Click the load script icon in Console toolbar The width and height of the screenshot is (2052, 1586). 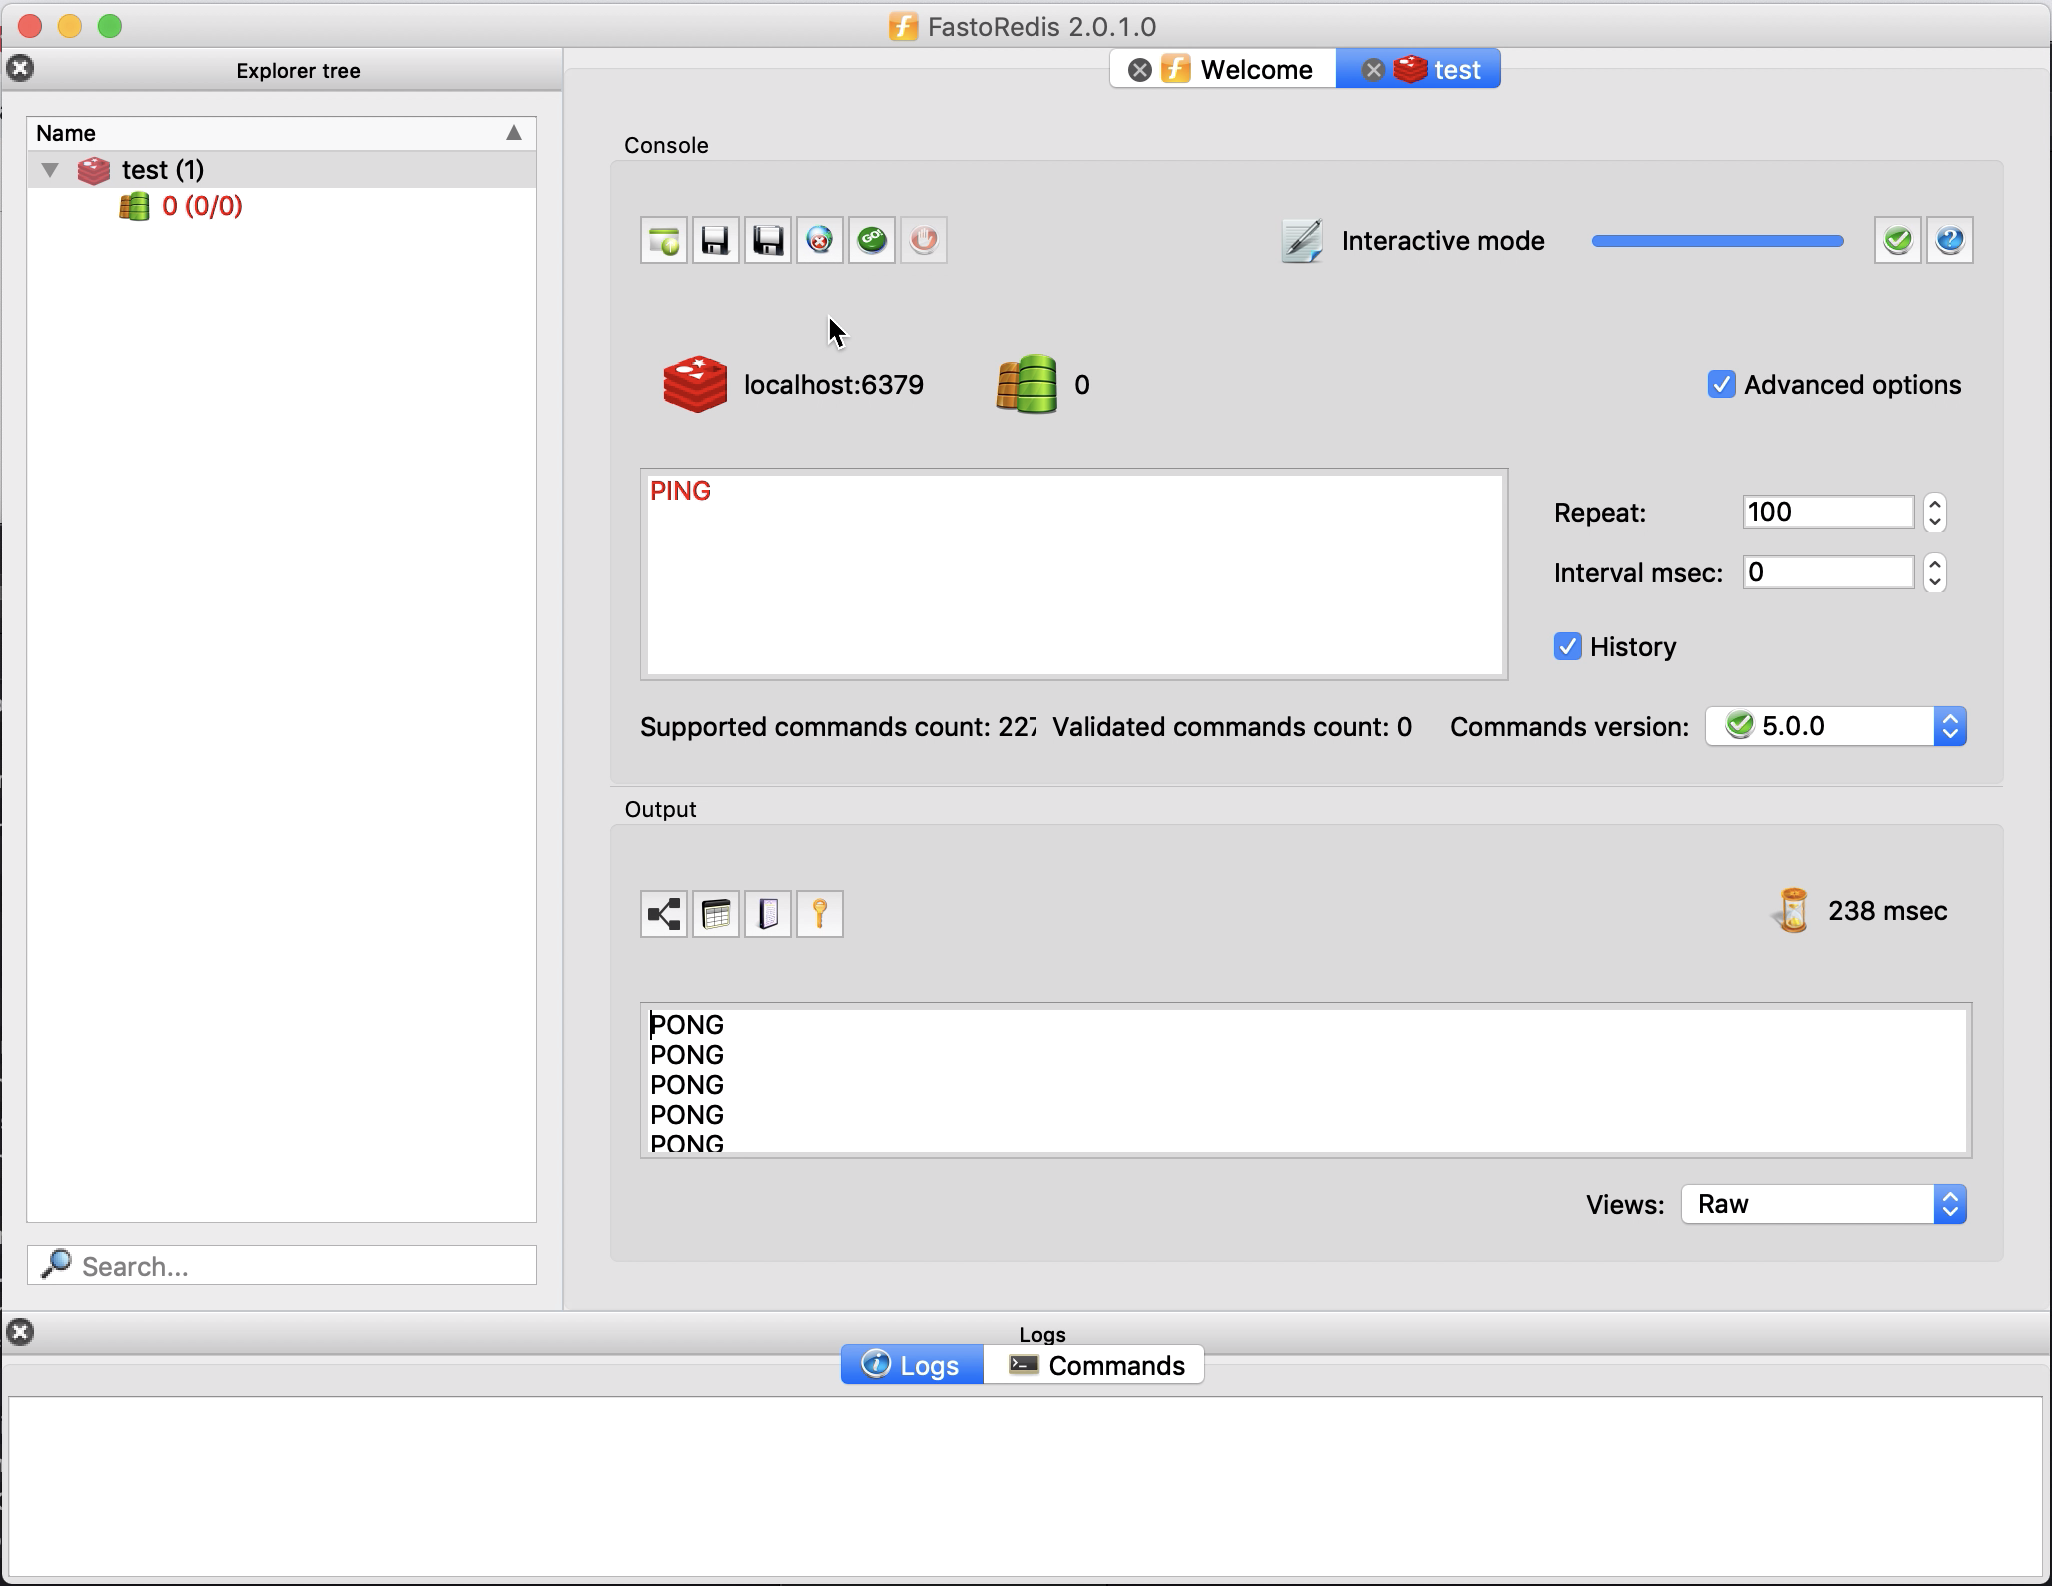point(664,240)
